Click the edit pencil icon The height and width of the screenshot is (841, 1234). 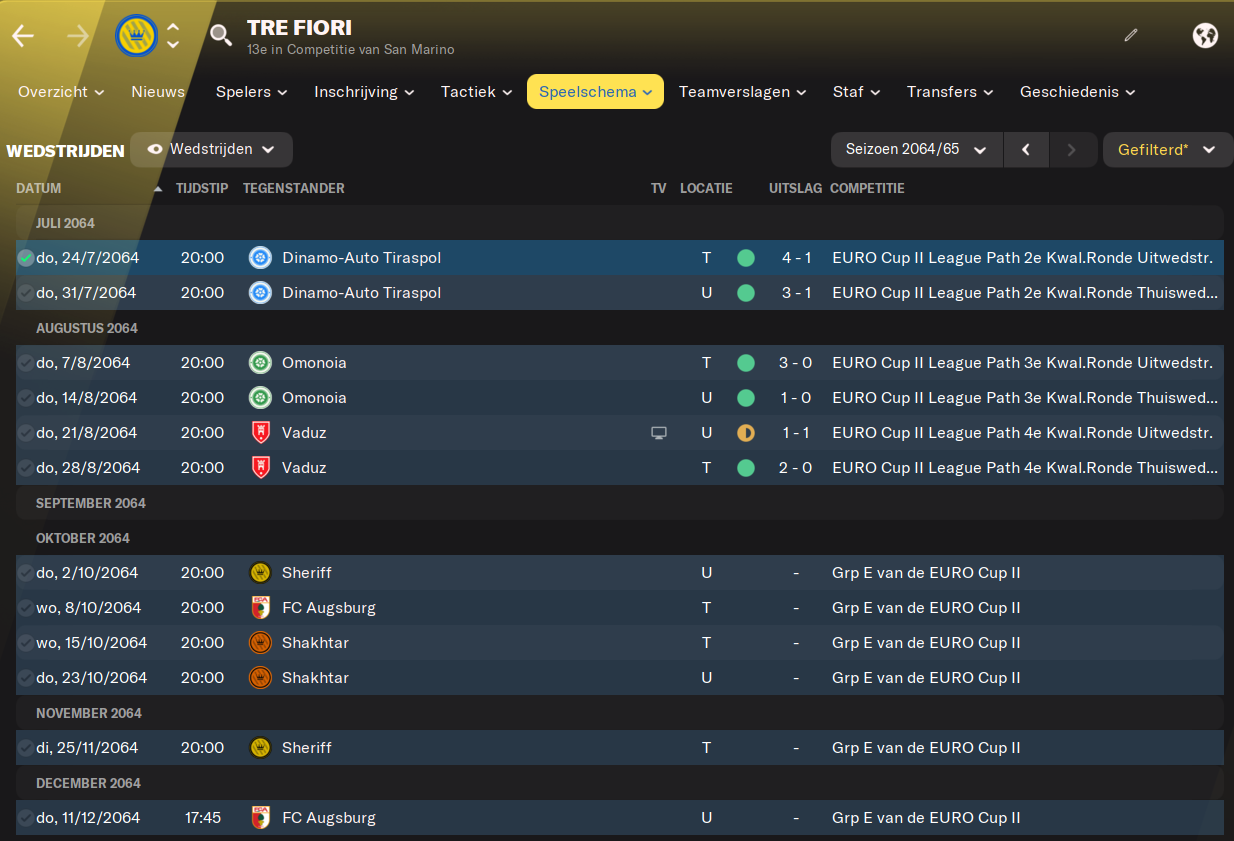point(1131,35)
